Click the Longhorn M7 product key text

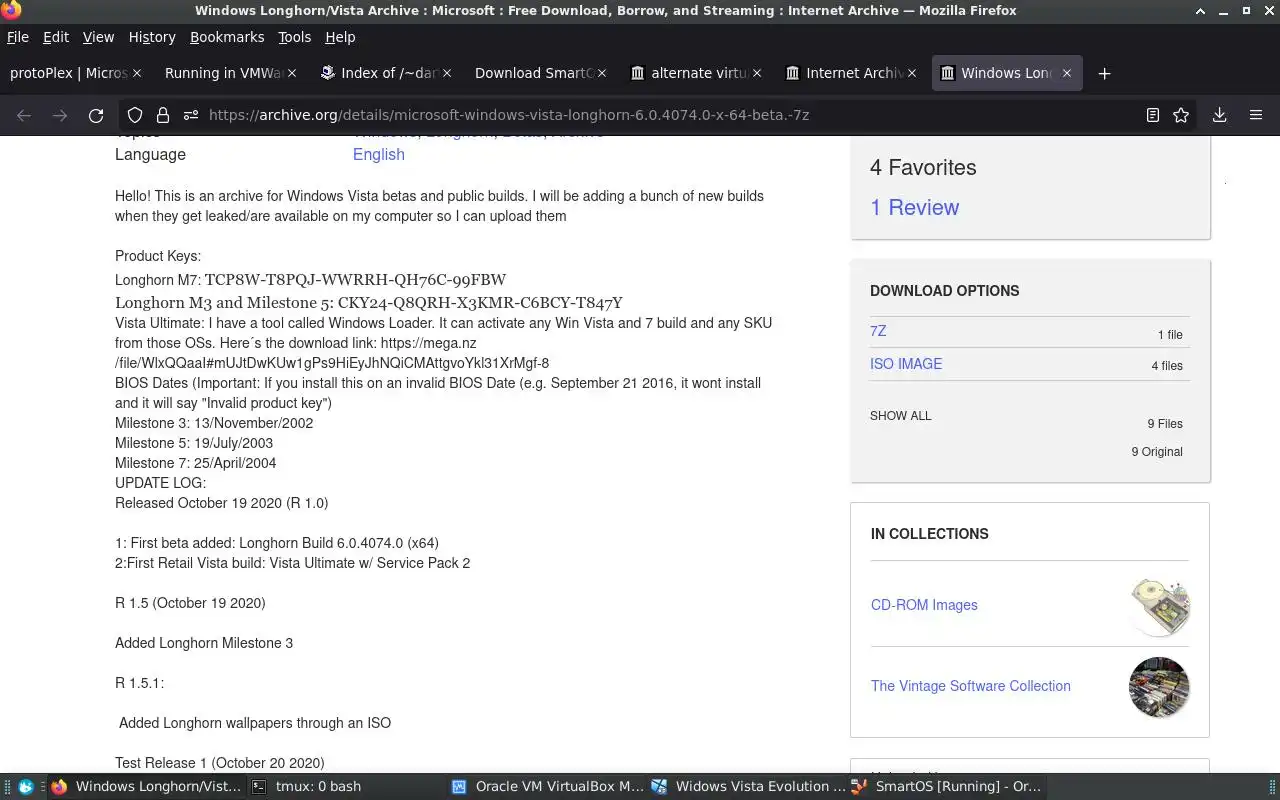[x=310, y=280]
